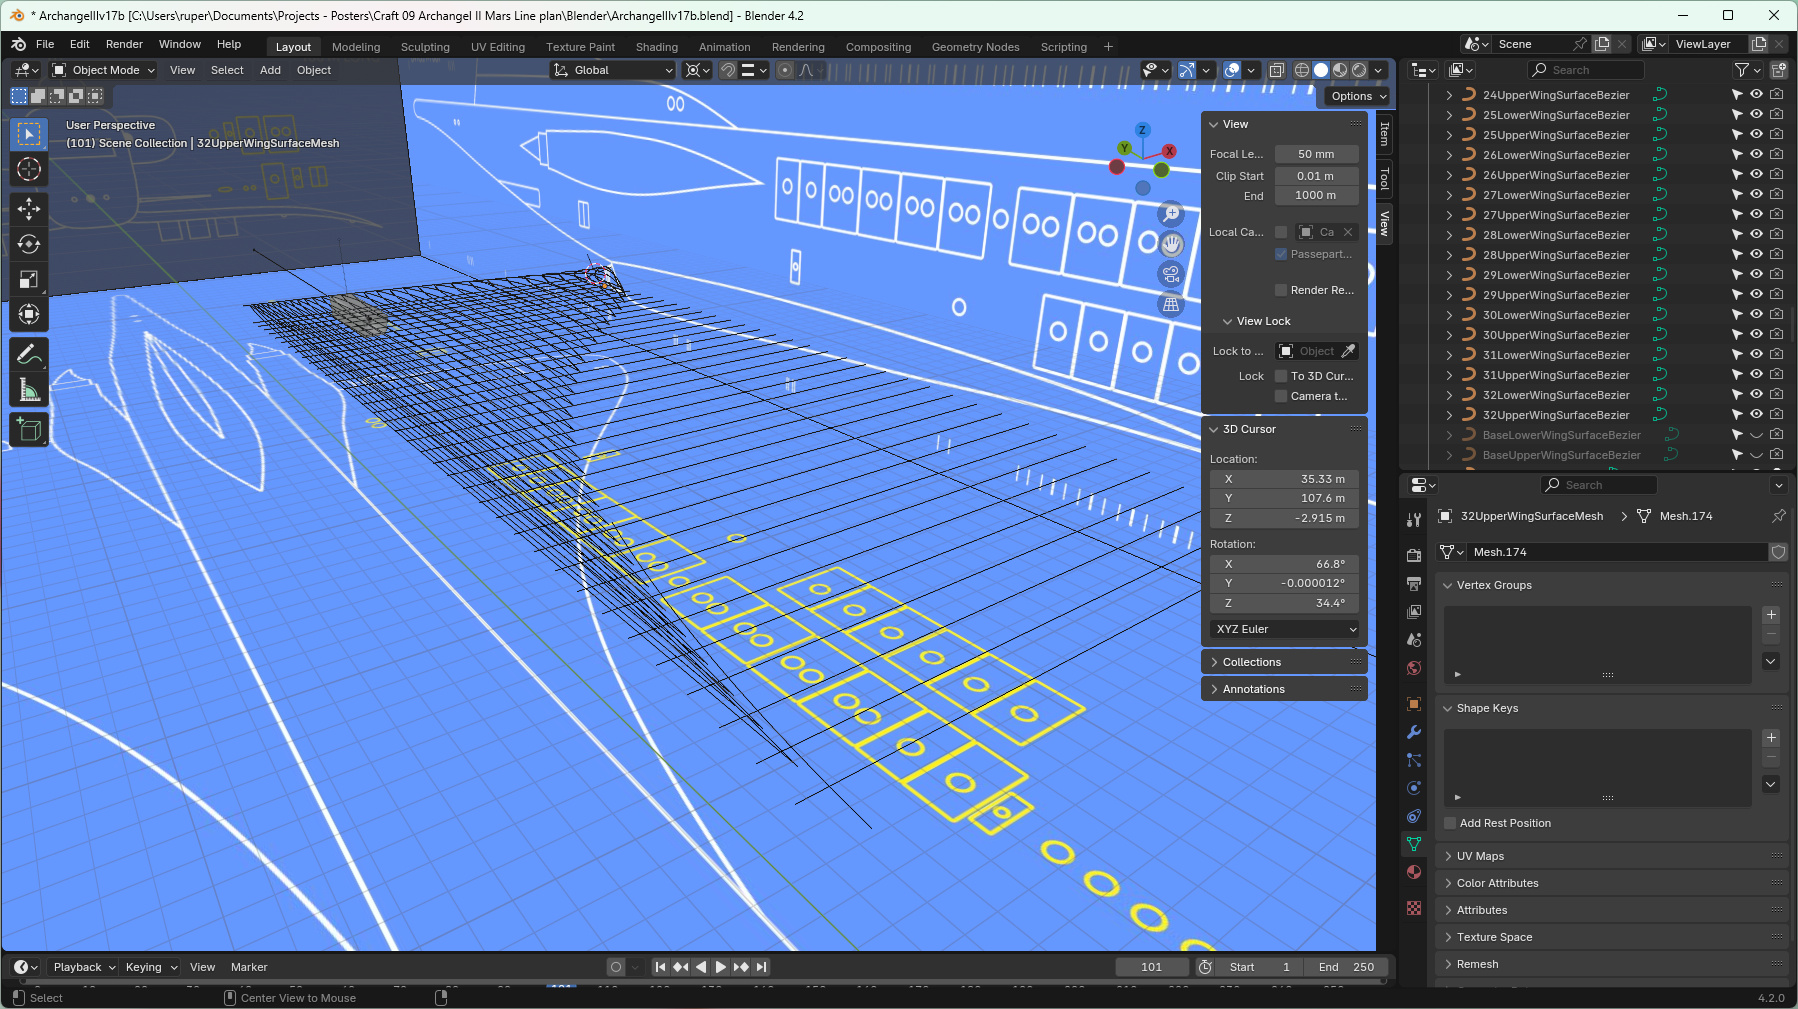Select the Annotate tool
The width and height of the screenshot is (1798, 1009).
[29, 355]
